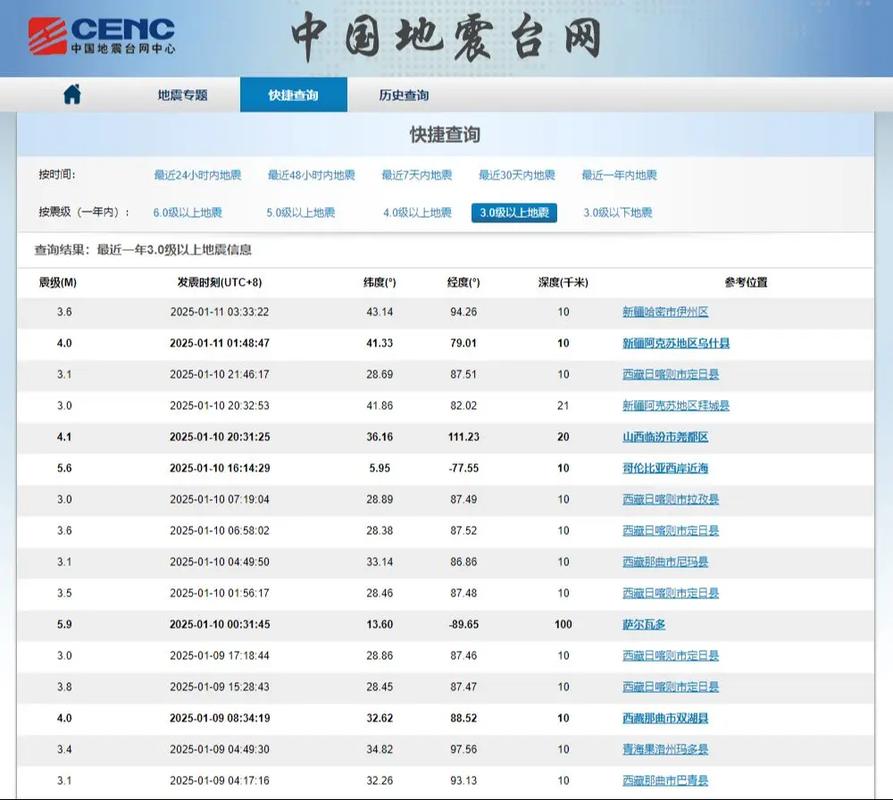The image size is (893, 800).
Task: Switch to the 历史查询 tab
Action: pyautogui.click(x=404, y=95)
